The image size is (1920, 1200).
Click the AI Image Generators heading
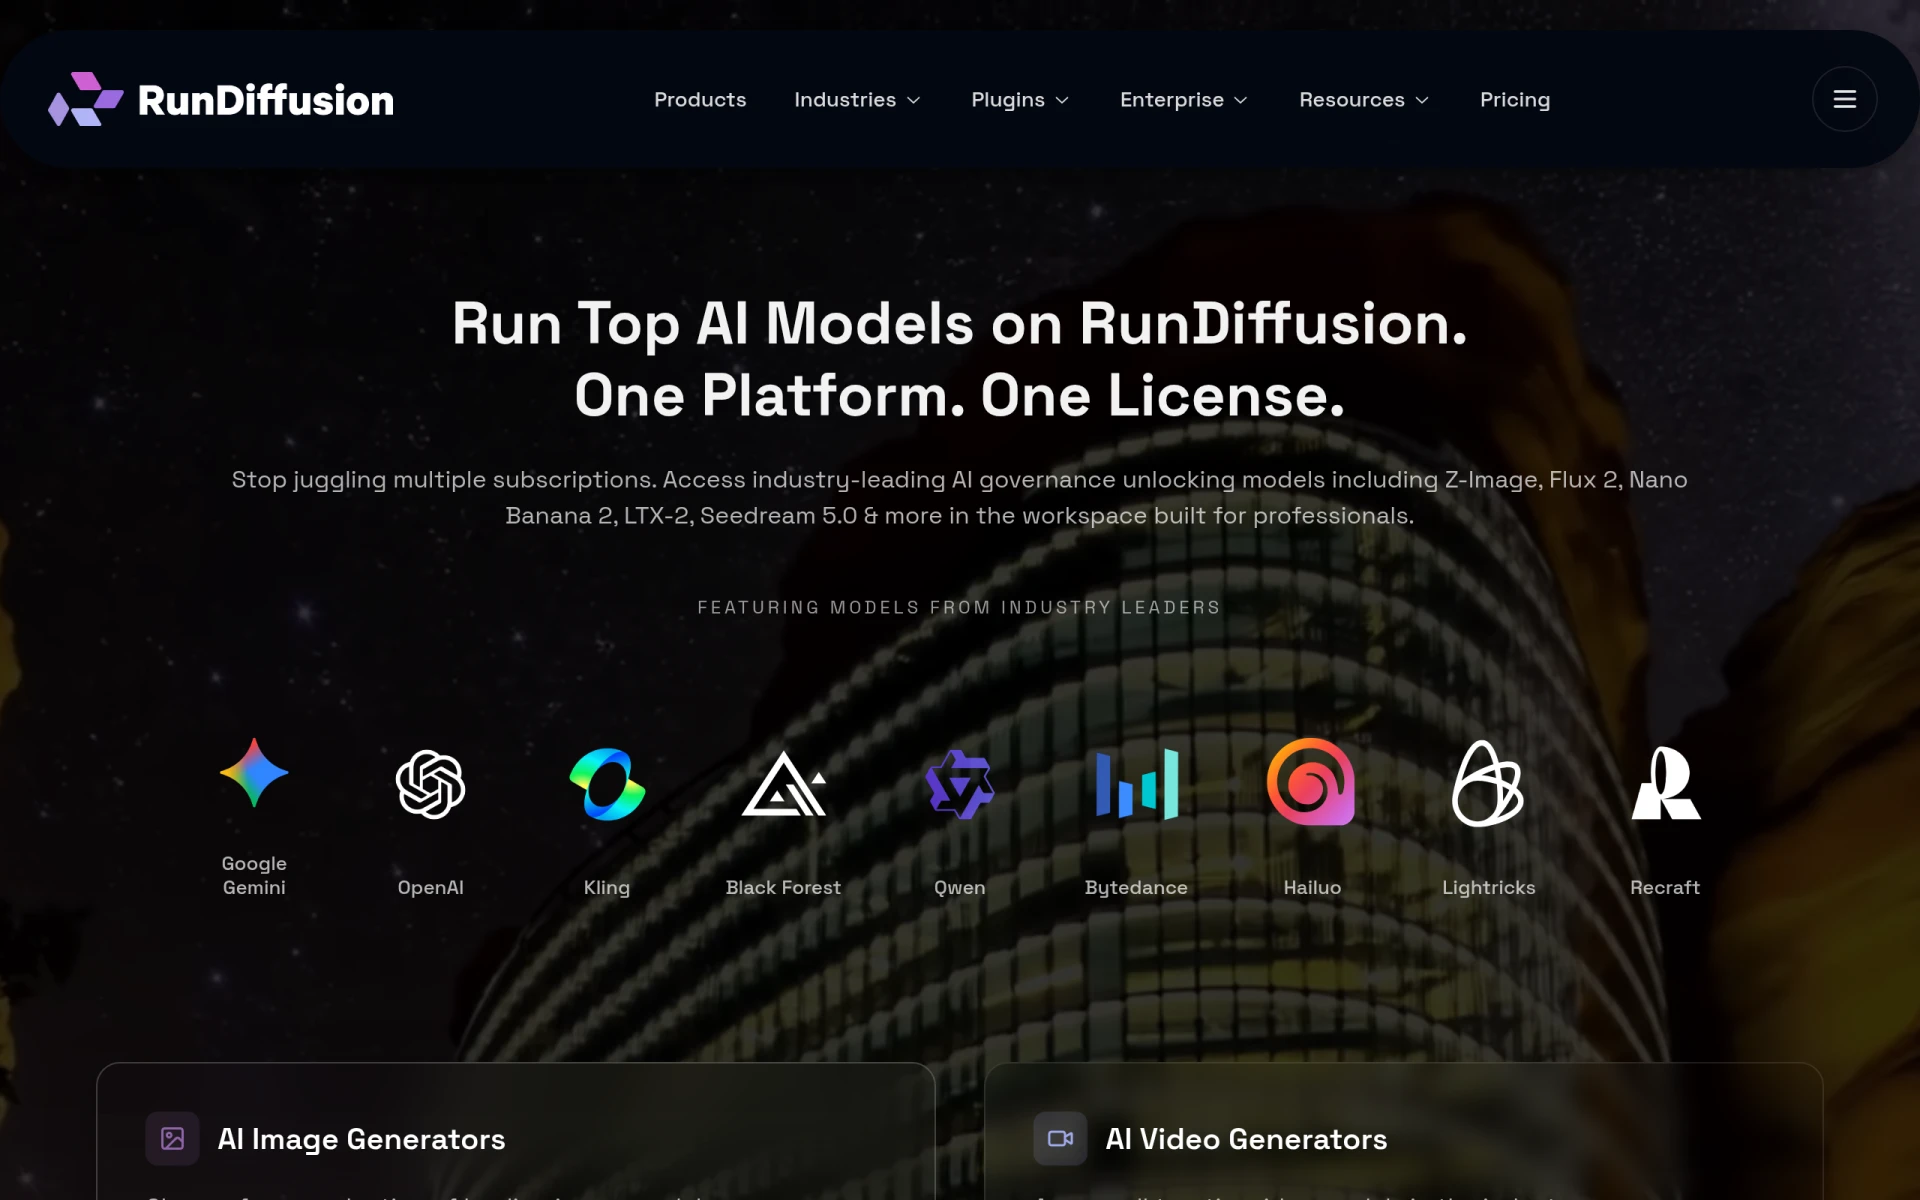[x=361, y=1139]
